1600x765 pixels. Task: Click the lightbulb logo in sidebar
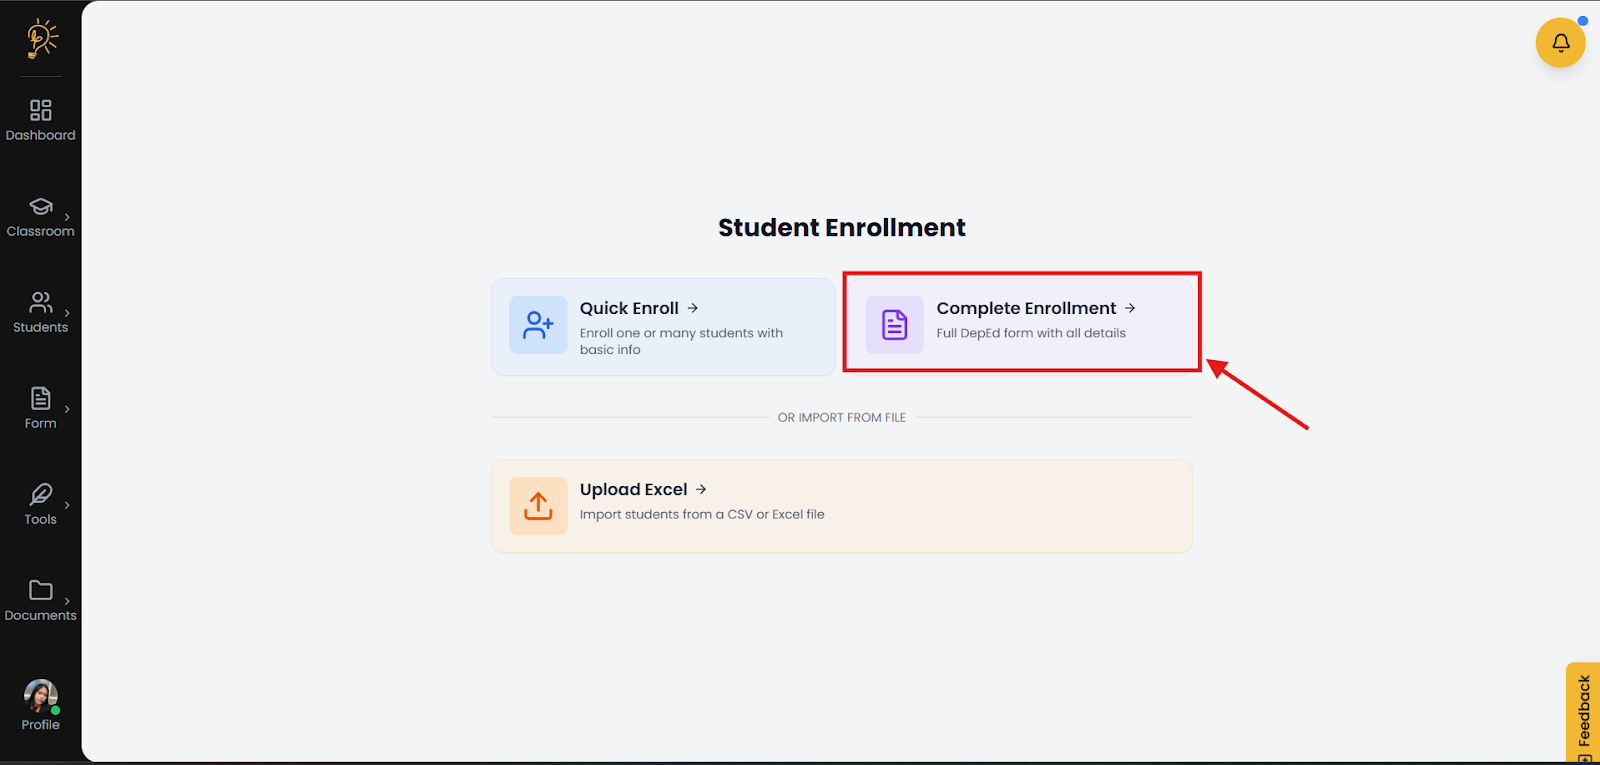pos(41,38)
